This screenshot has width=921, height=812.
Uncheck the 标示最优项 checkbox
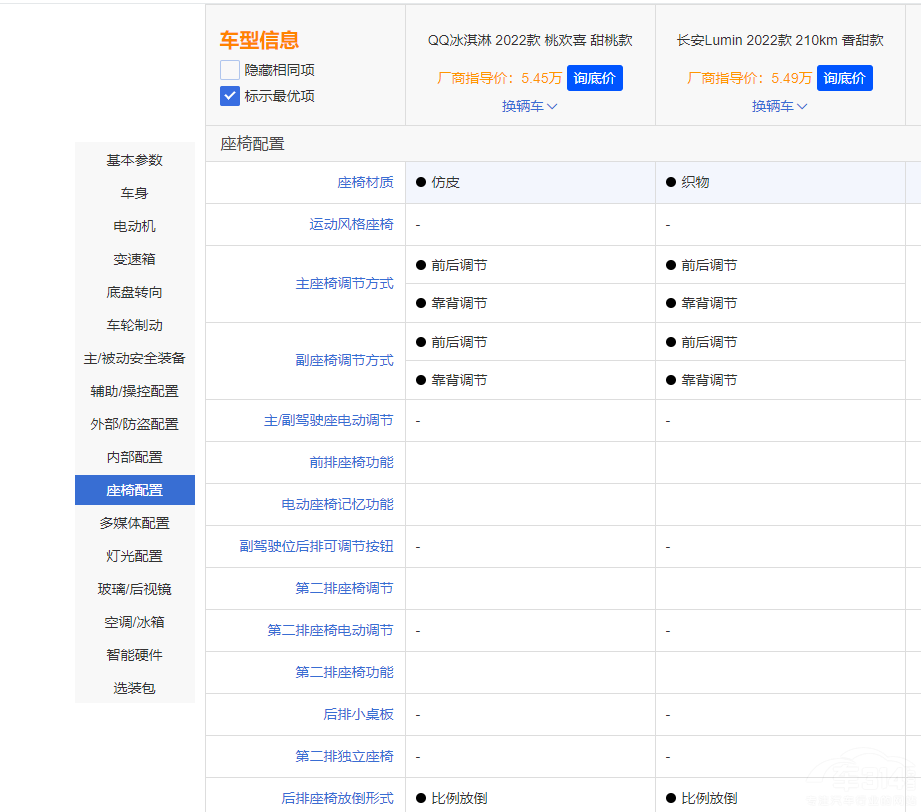[230, 96]
